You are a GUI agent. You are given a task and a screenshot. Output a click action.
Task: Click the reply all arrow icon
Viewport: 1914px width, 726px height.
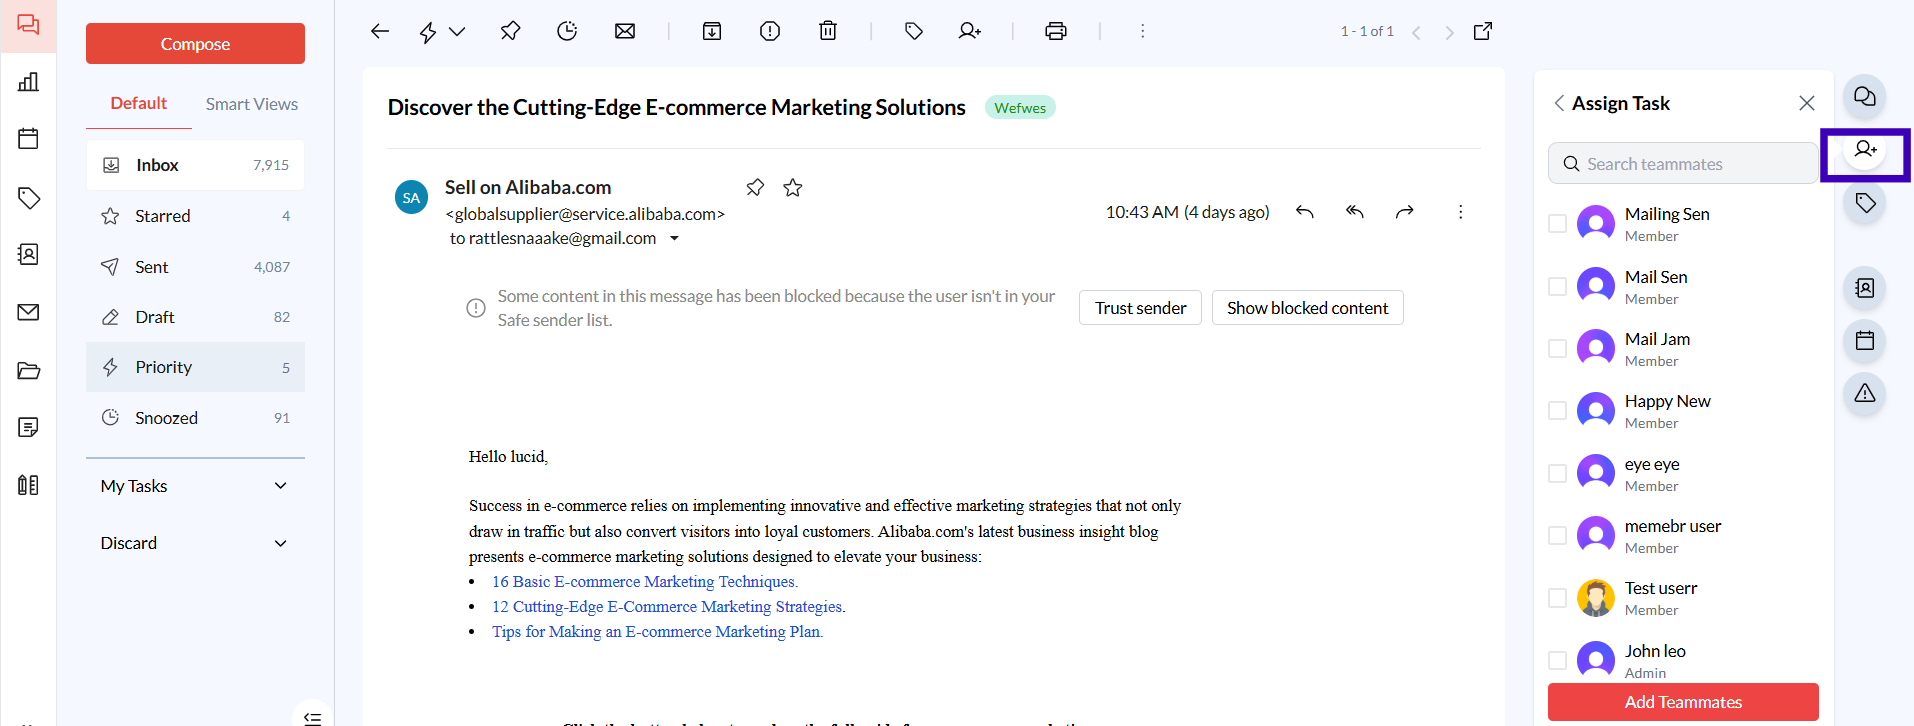(x=1355, y=212)
